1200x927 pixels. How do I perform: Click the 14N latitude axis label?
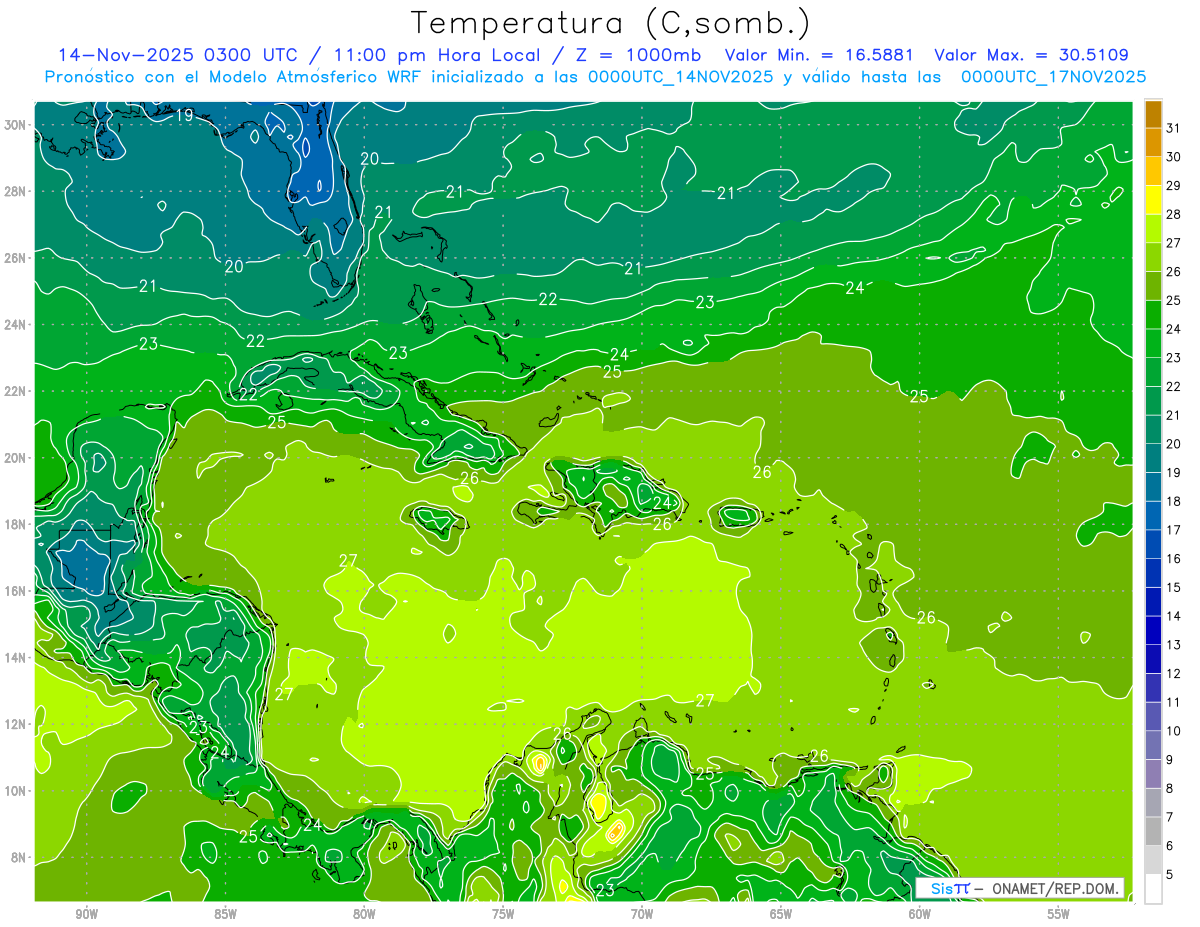click(17, 658)
